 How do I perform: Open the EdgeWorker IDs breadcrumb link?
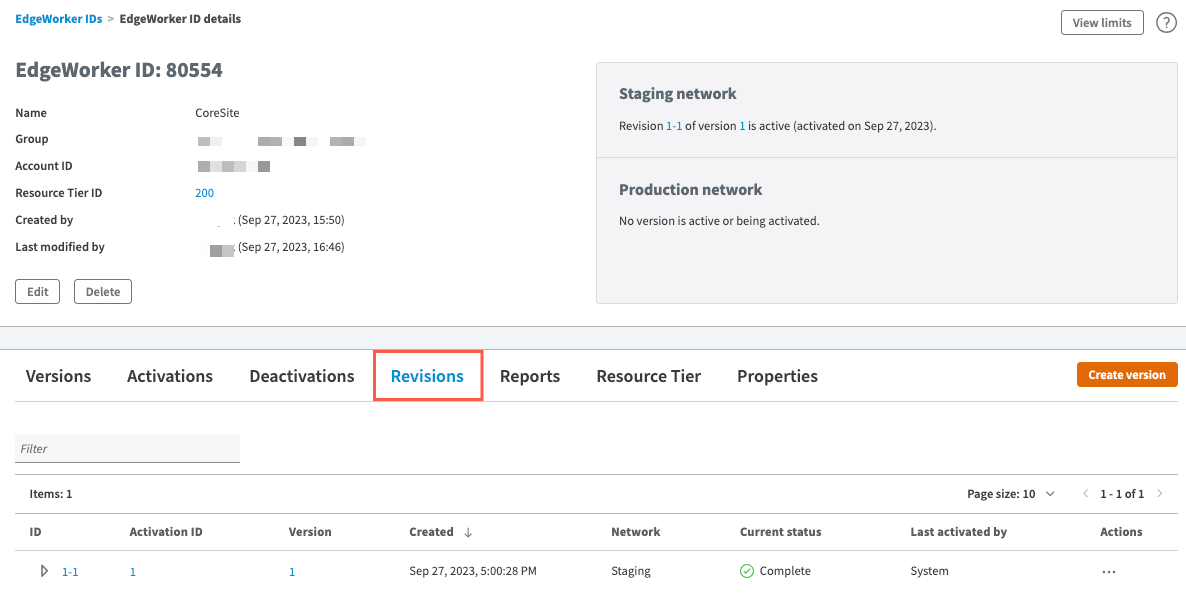coord(58,19)
